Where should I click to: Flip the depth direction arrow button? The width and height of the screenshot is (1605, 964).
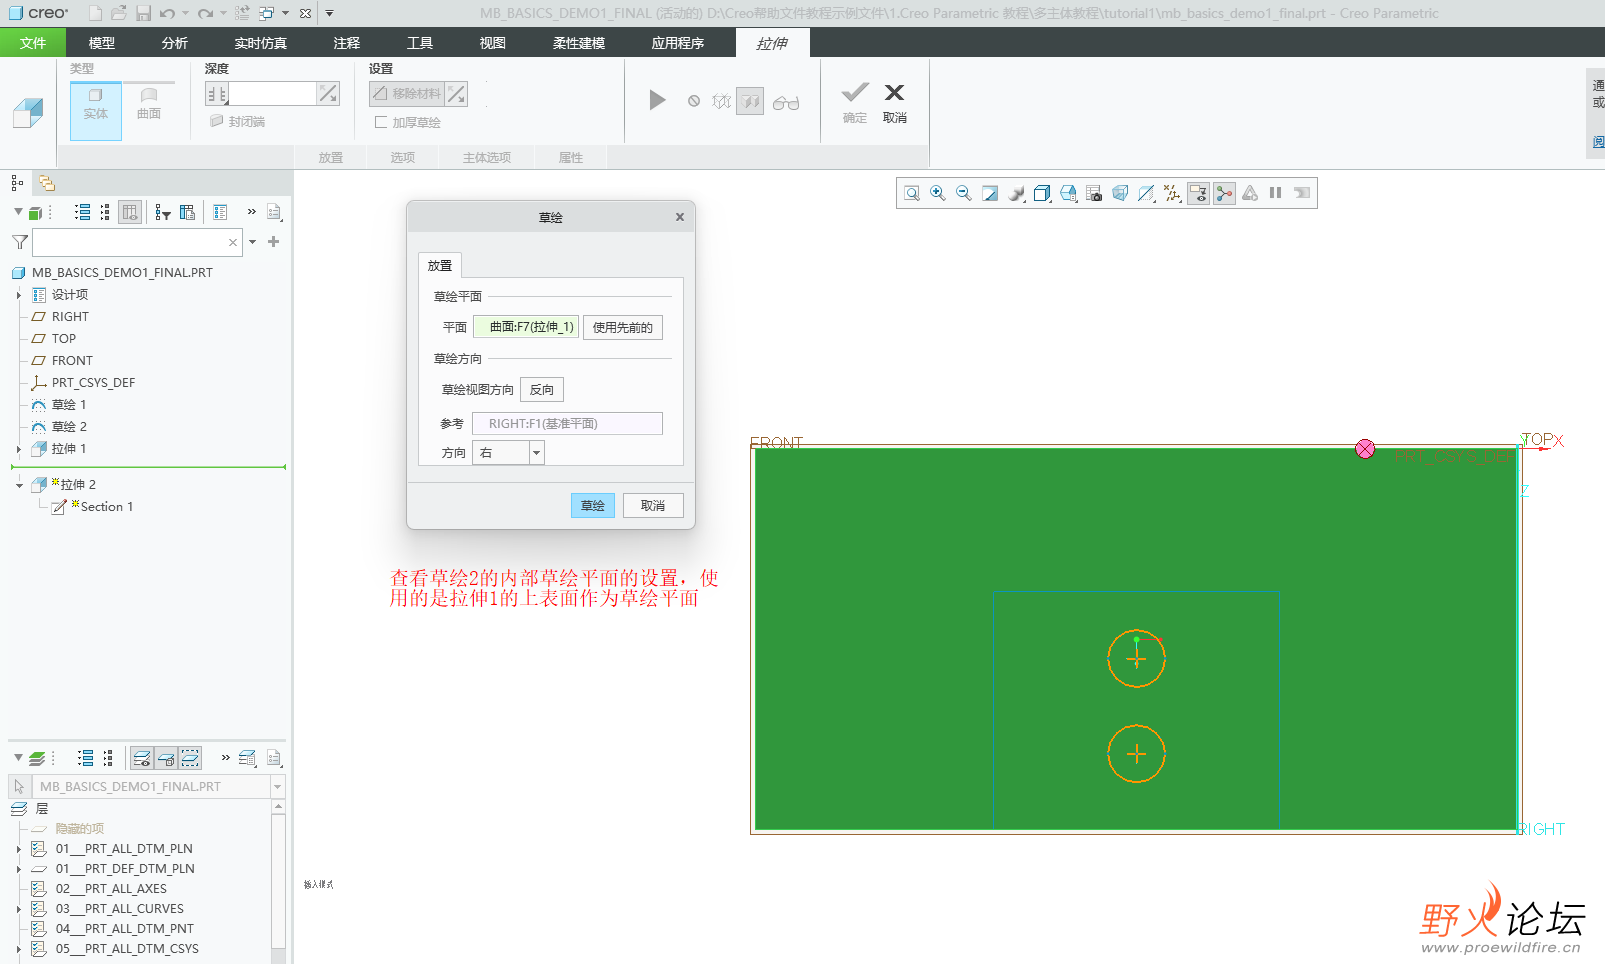click(328, 93)
